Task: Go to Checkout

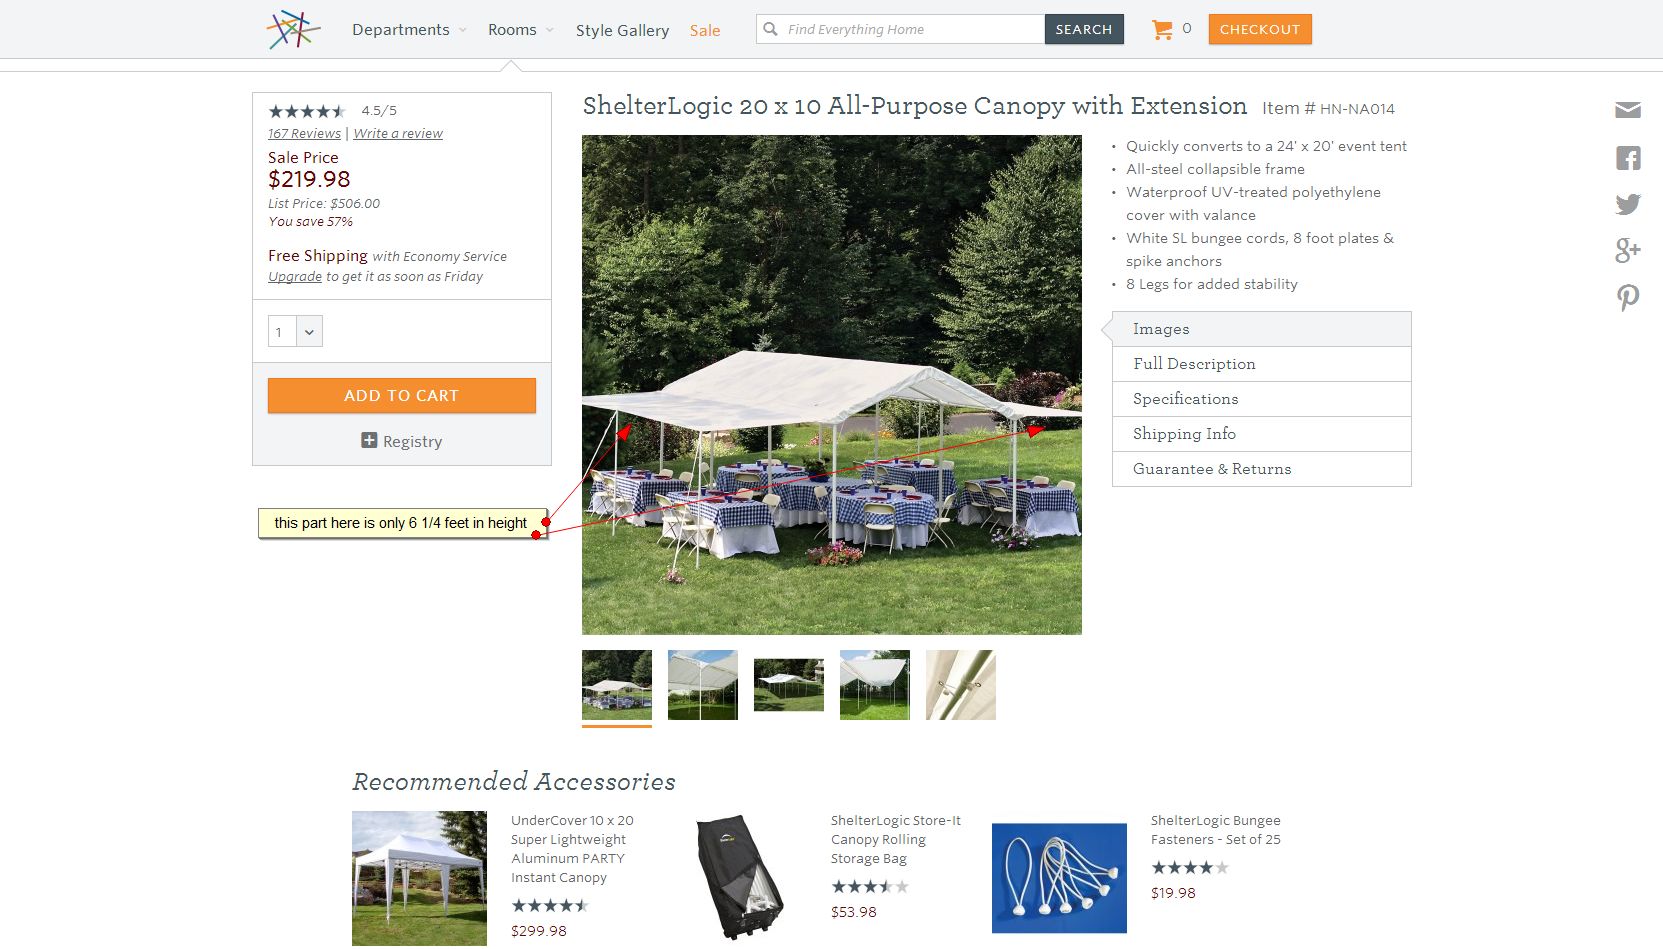Action: pos(1260,29)
